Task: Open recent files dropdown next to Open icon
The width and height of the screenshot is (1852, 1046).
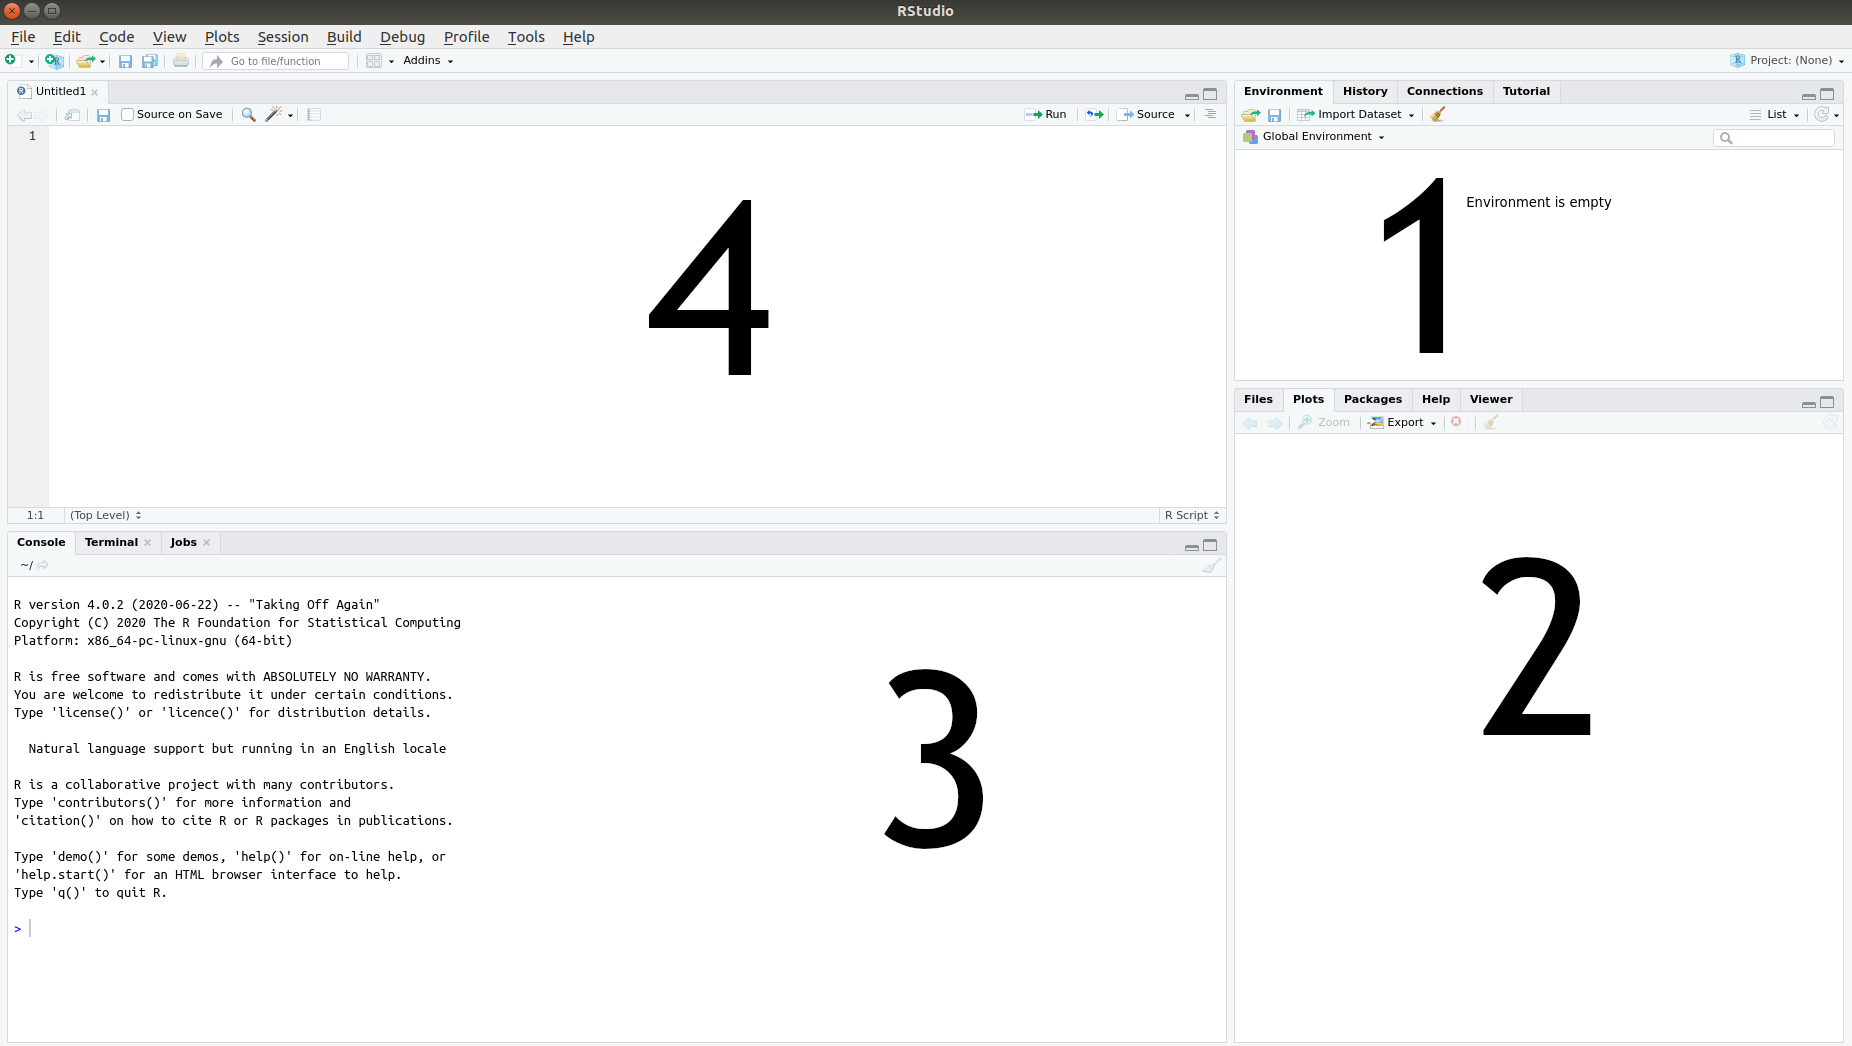Action: [102, 61]
